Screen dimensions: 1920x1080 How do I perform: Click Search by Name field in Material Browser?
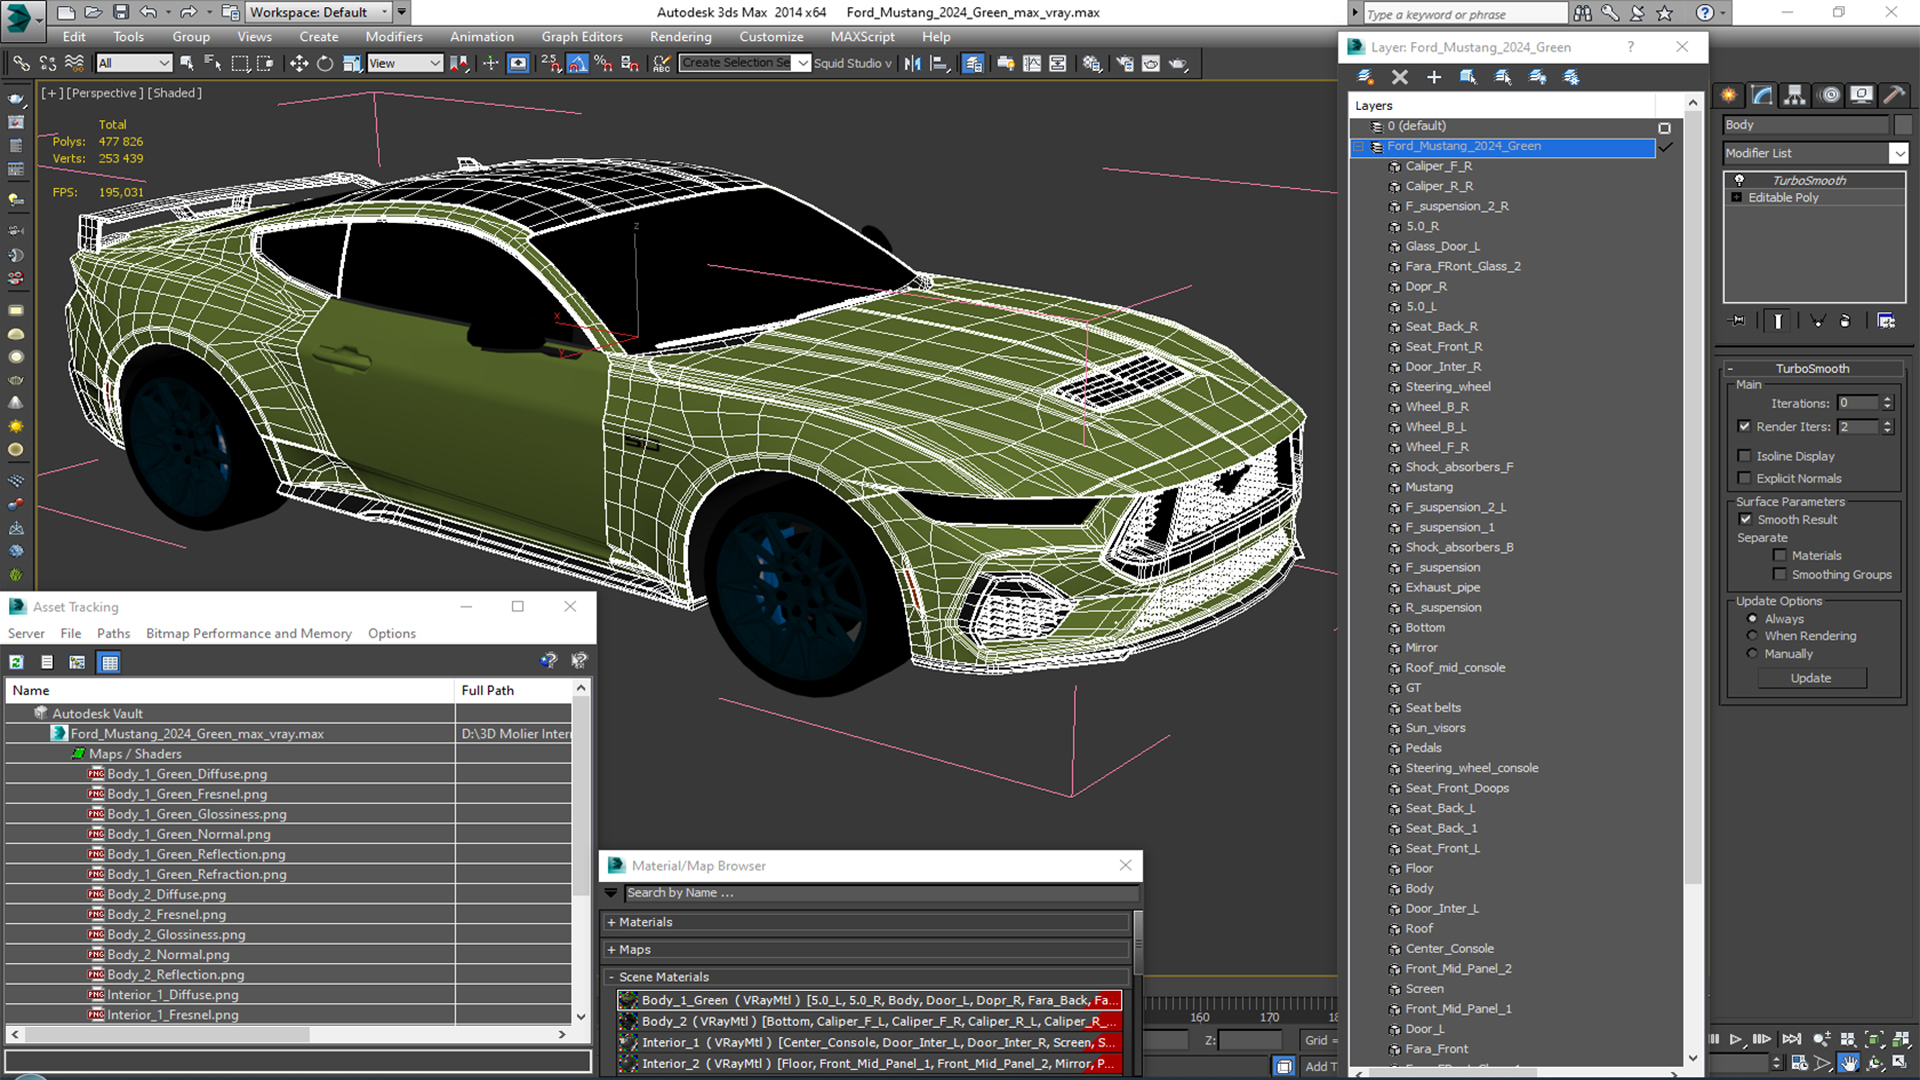(881, 893)
